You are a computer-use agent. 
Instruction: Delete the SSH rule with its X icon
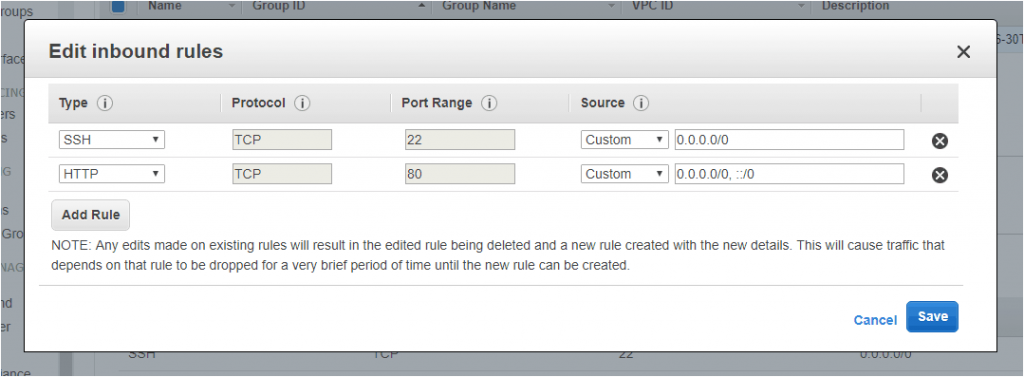click(x=940, y=140)
